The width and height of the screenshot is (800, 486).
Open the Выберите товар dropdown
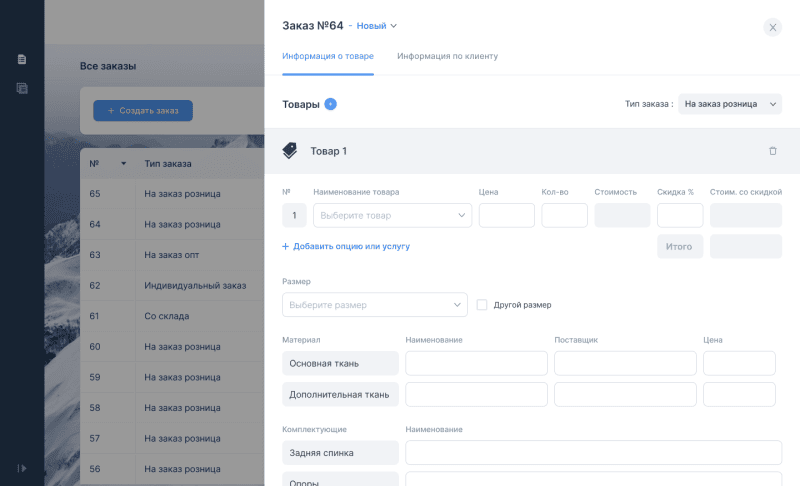(392, 215)
